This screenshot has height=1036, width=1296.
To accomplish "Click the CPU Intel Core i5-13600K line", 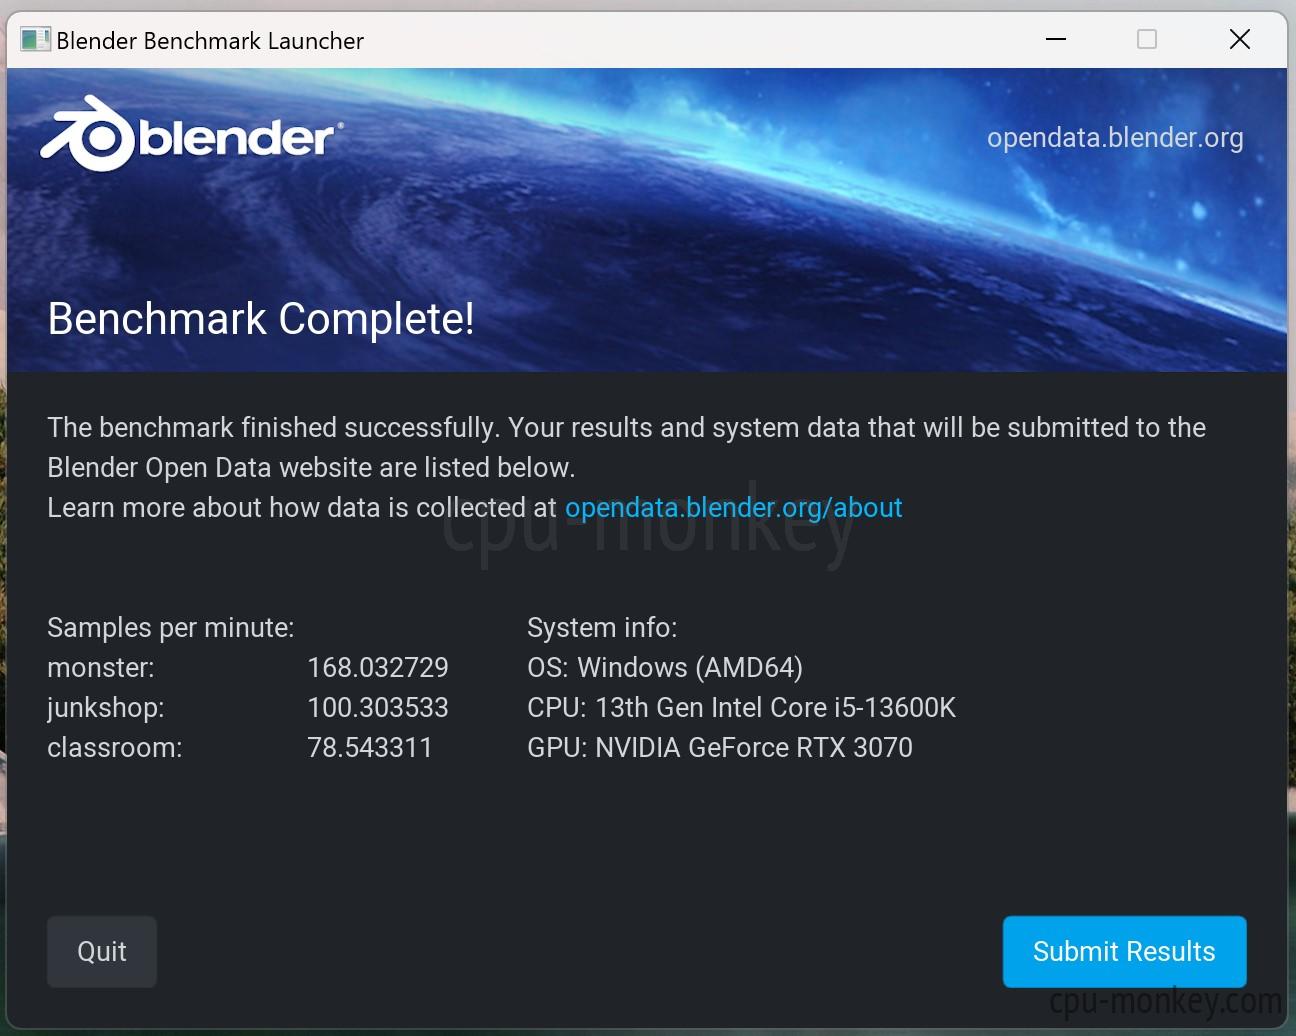I will click(741, 707).
